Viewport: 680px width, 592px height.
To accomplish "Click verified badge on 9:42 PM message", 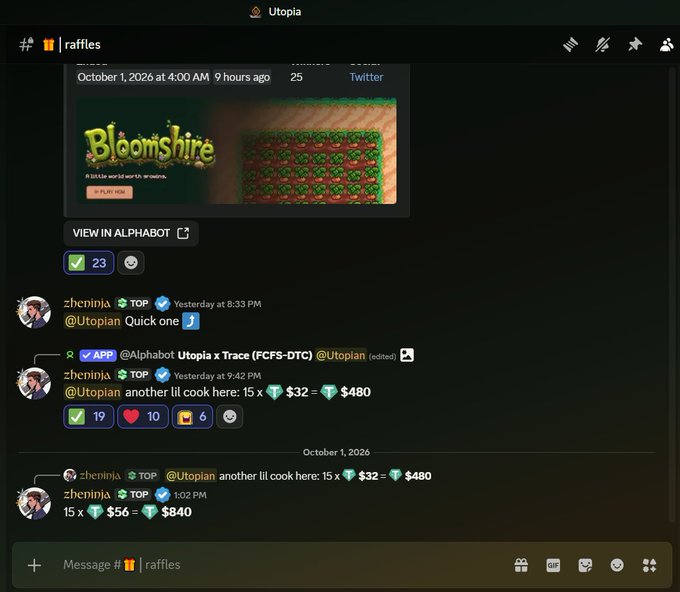I will pos(163,375).
